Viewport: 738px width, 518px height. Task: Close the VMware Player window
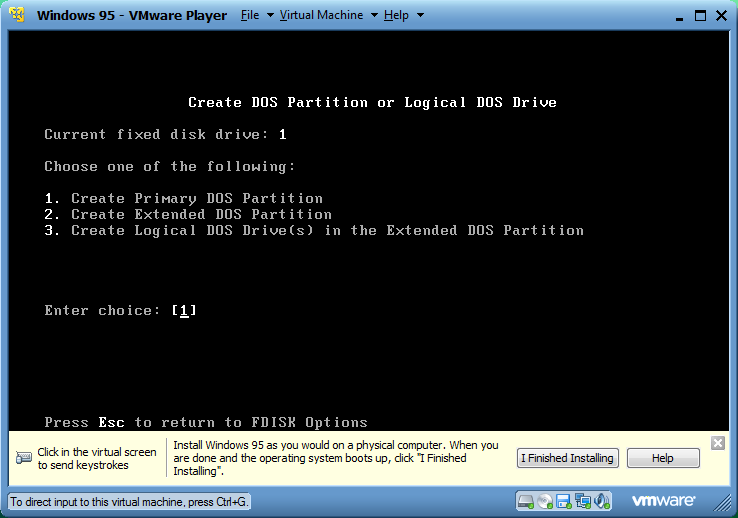pyautogui.click(x=721, y=16)
